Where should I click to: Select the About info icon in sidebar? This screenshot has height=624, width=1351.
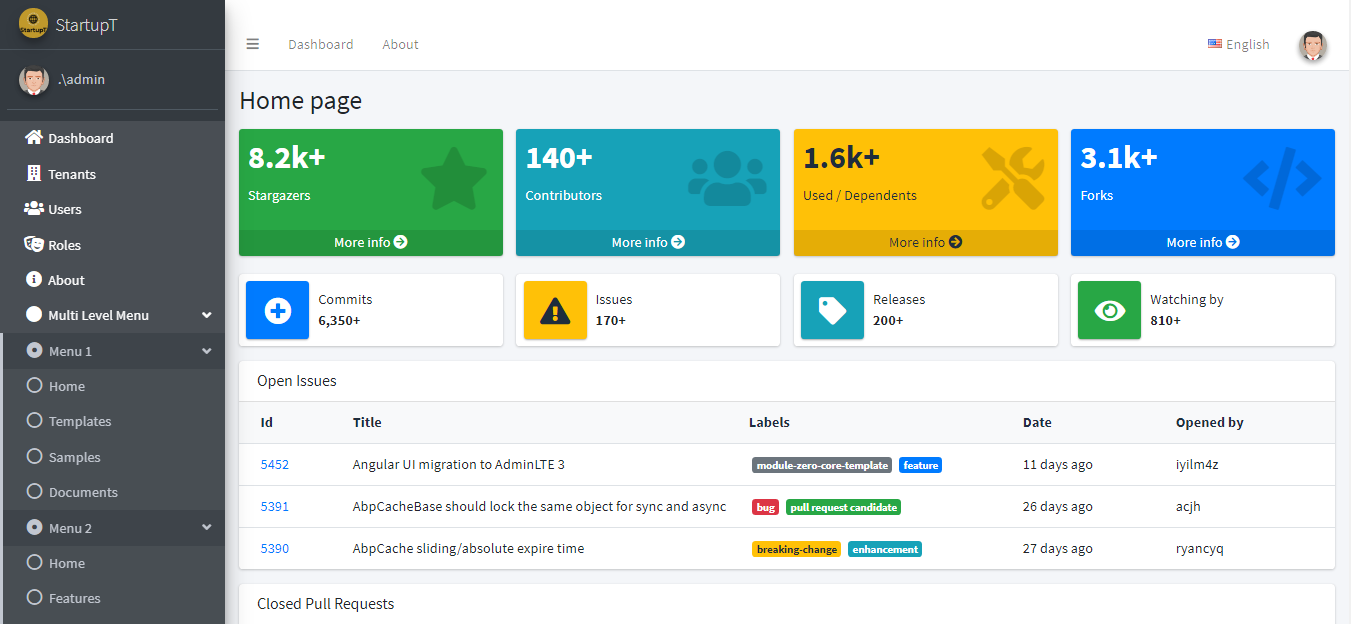tap(34, 279)
